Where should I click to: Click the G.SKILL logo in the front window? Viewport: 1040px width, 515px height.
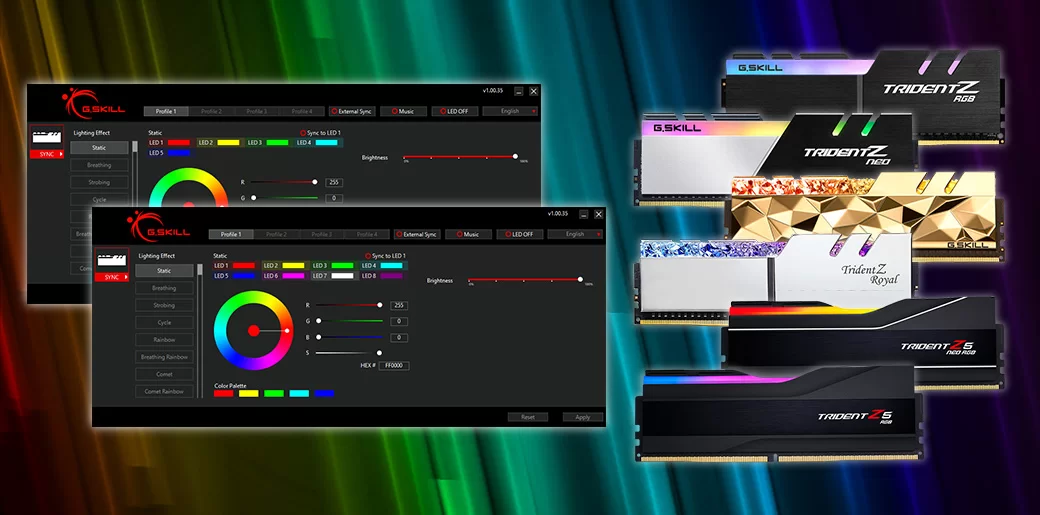click(159, 227)
